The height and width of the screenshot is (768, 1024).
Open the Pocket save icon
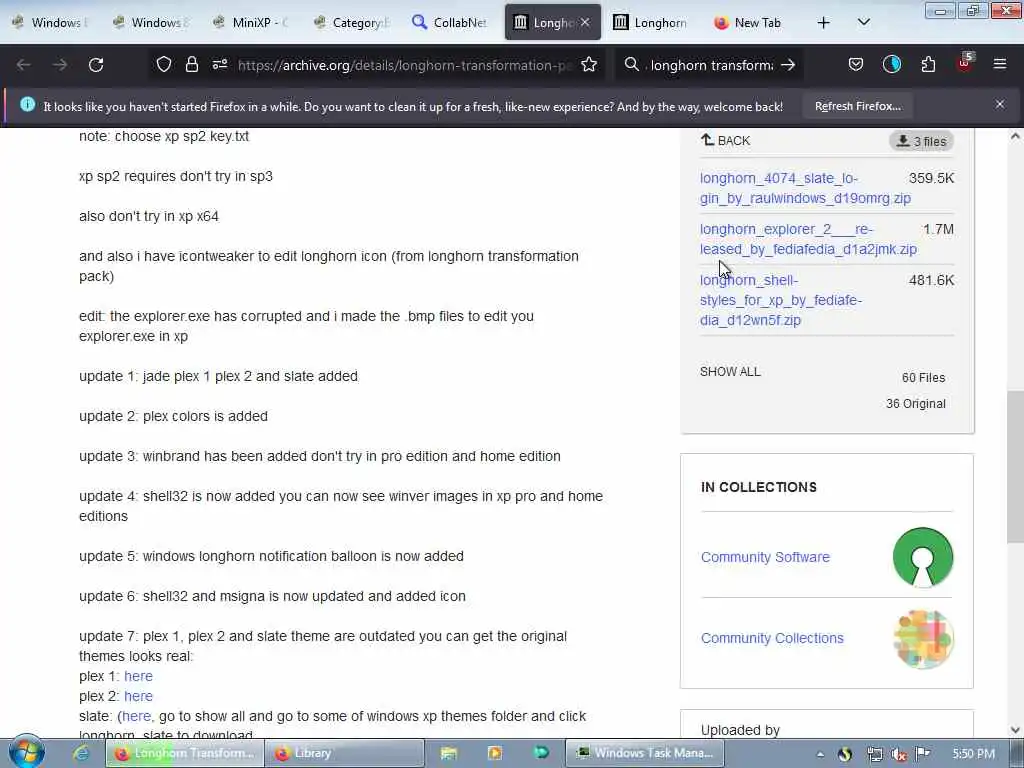tap(856, 64)
